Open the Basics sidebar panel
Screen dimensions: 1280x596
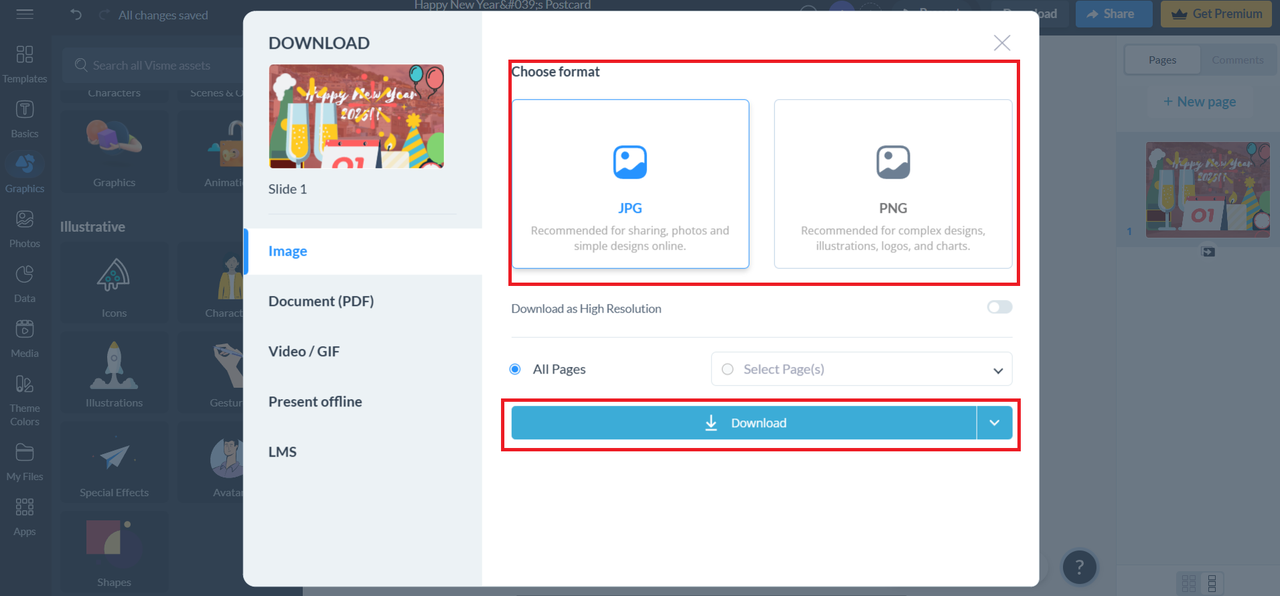tap(25, 119)
